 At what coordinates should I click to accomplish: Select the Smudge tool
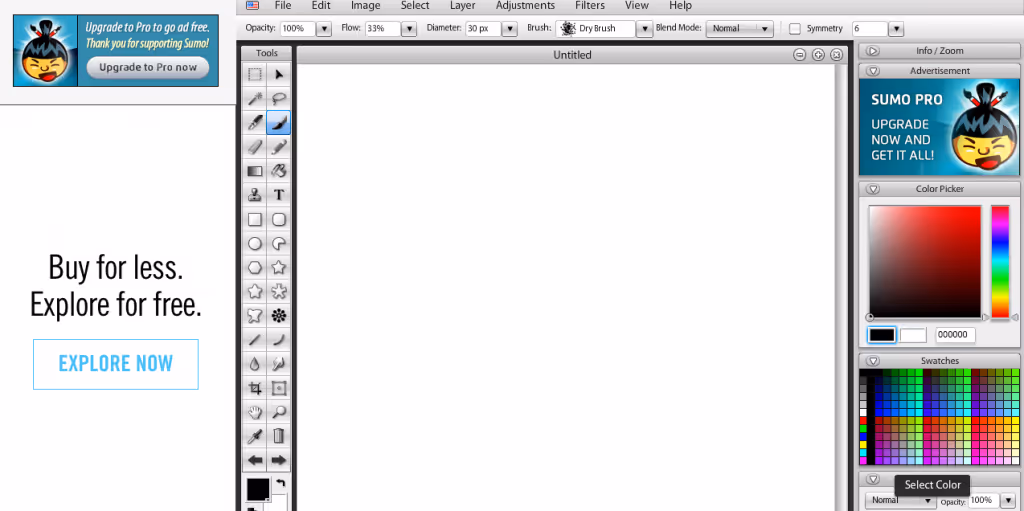pos(279,364)
